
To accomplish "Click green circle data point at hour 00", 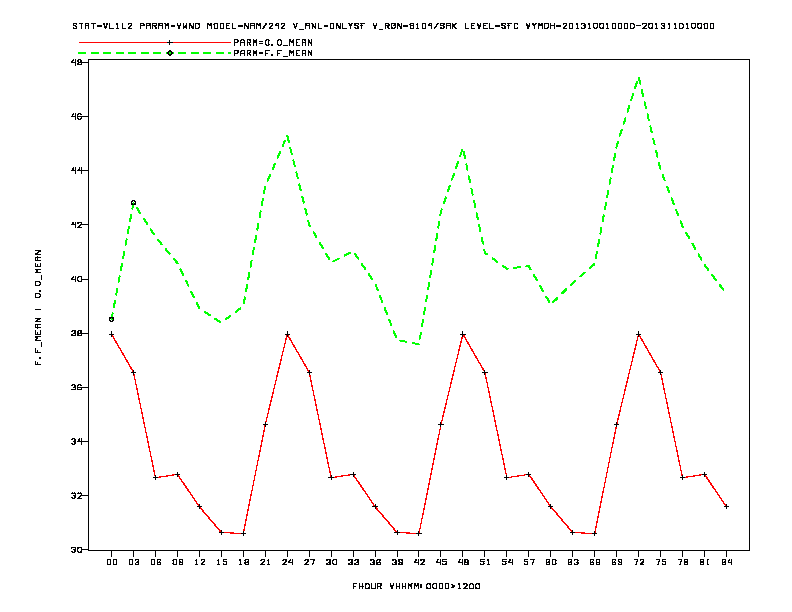I will (112, 319).
